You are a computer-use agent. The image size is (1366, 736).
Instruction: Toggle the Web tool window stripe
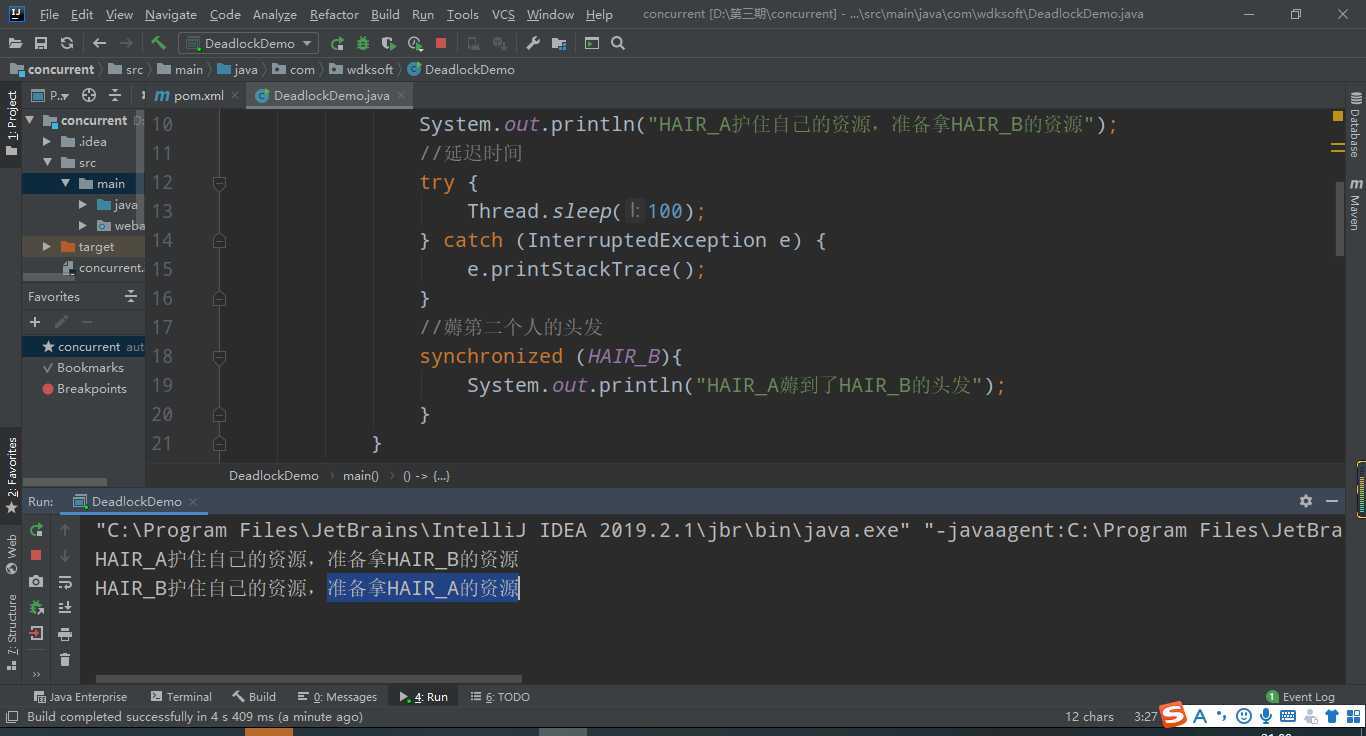coord(11,554)
